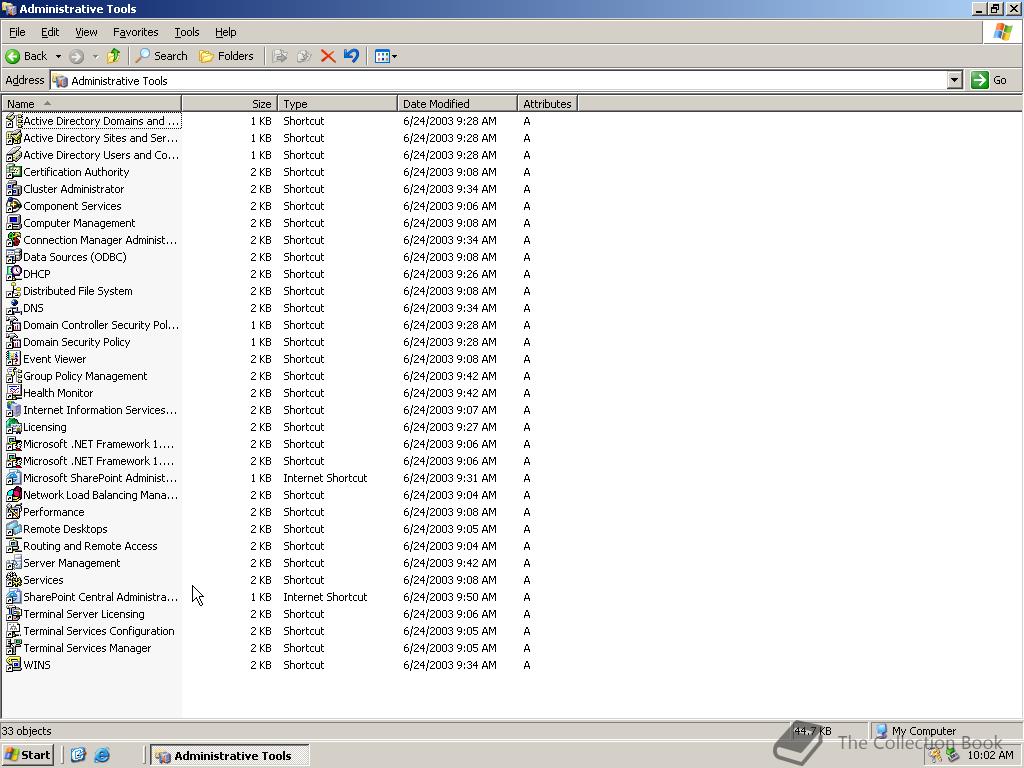Click the Back arrow icon in toolbar
The width and height of the screenshot is (1024, 768).
point(12,56)
